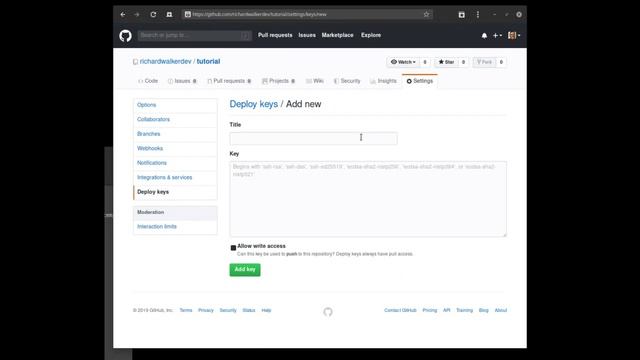
Task: Open the Pull requests repository tab
Action: [229, 81]
